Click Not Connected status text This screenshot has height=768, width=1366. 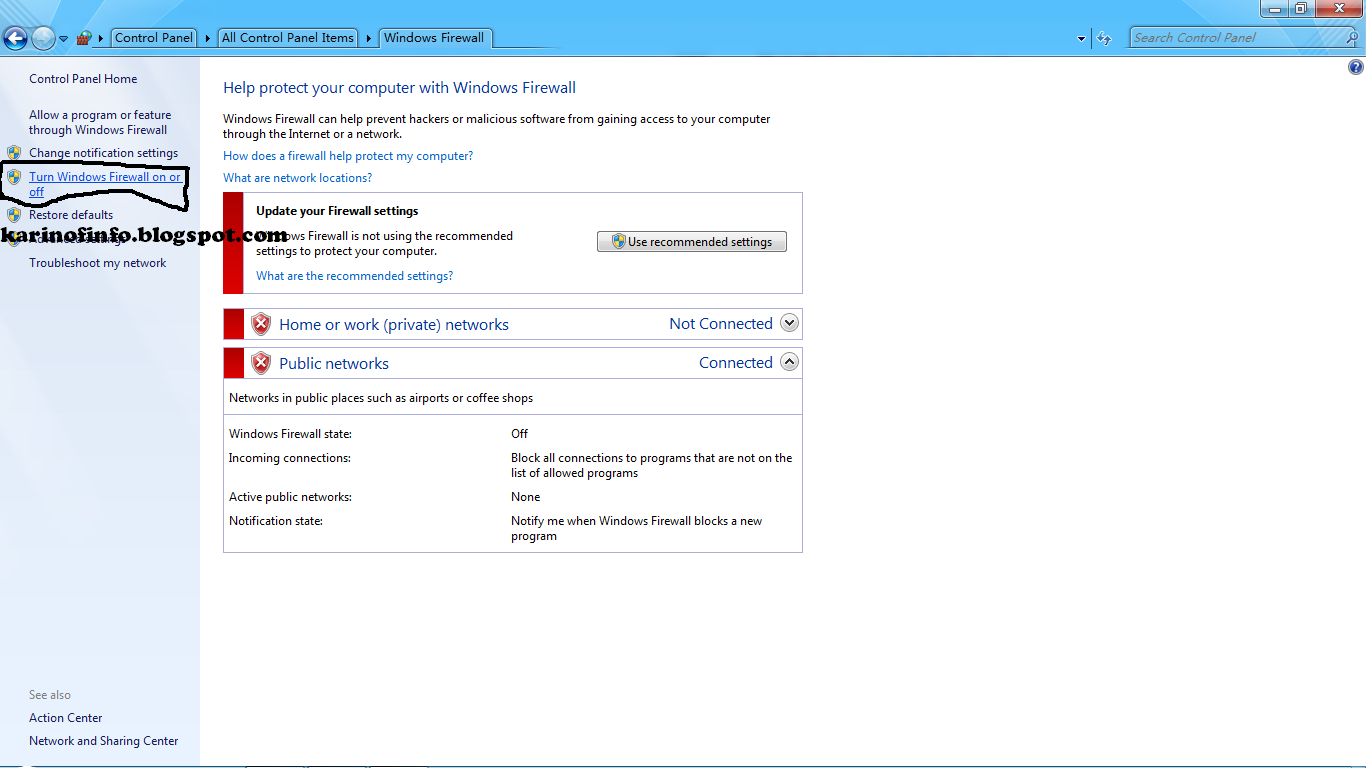point(721,324)
